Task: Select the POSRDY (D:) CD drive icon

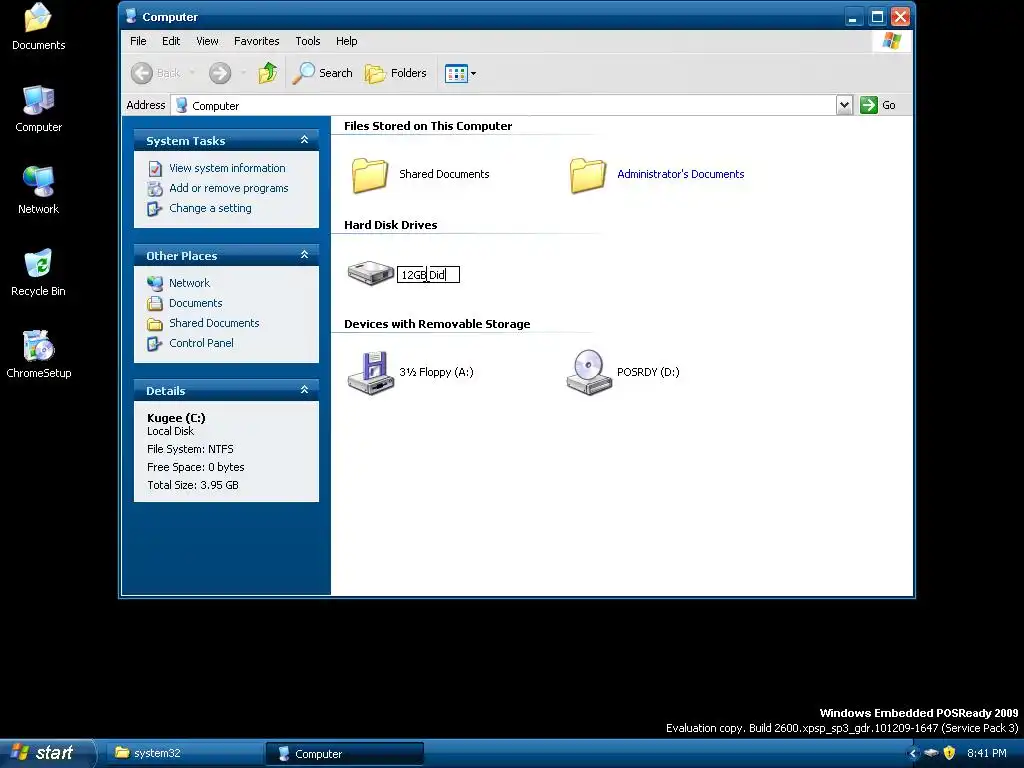Action: coord(589,372)
